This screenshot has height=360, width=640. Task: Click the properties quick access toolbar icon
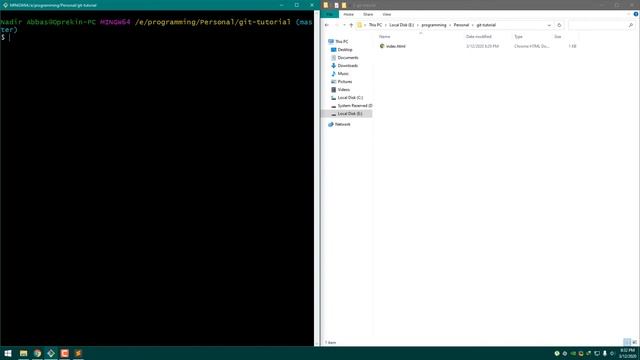click(x=336, y=5)
